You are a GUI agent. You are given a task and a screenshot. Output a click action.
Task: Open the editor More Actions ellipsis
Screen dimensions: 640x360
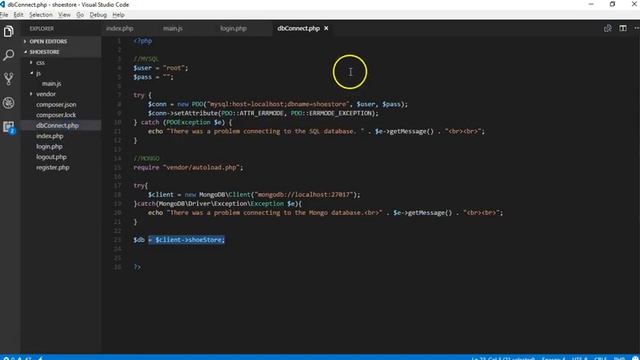click(x=636, y=28)
